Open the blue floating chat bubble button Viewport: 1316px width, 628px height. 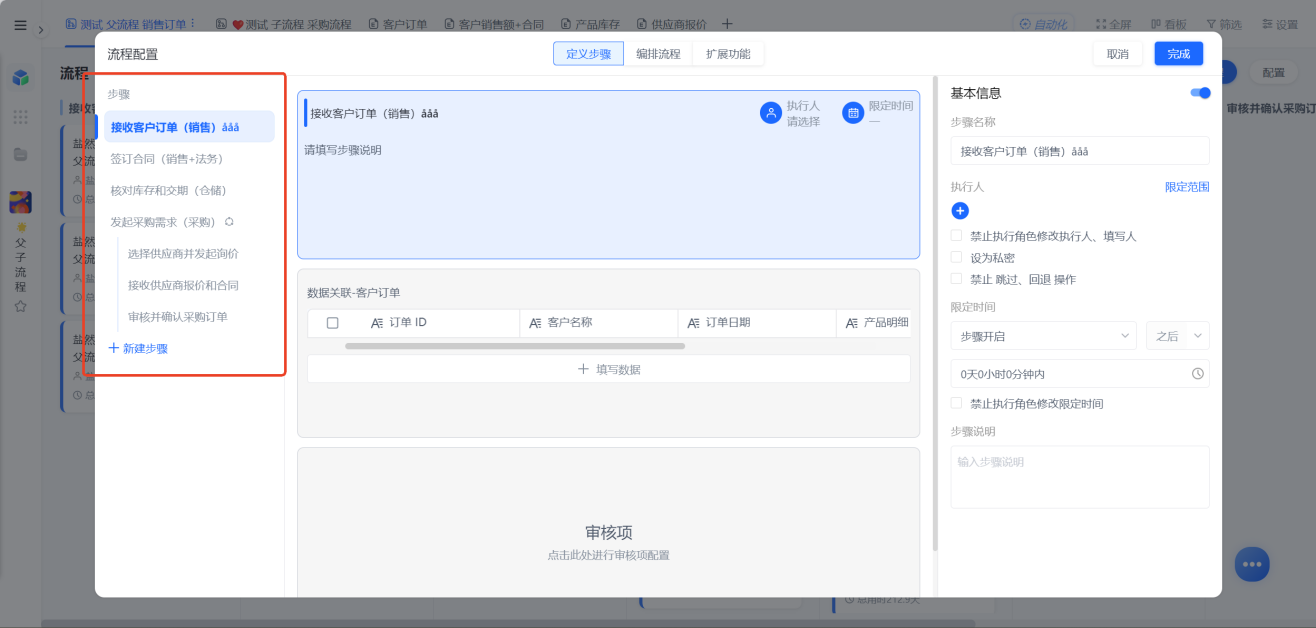tap(1252, 564)
